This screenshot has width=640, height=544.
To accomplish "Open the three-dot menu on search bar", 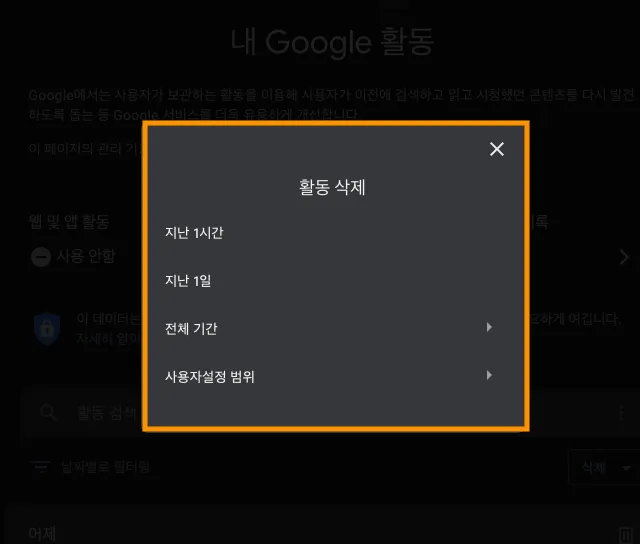I will [x=622, y=413].
